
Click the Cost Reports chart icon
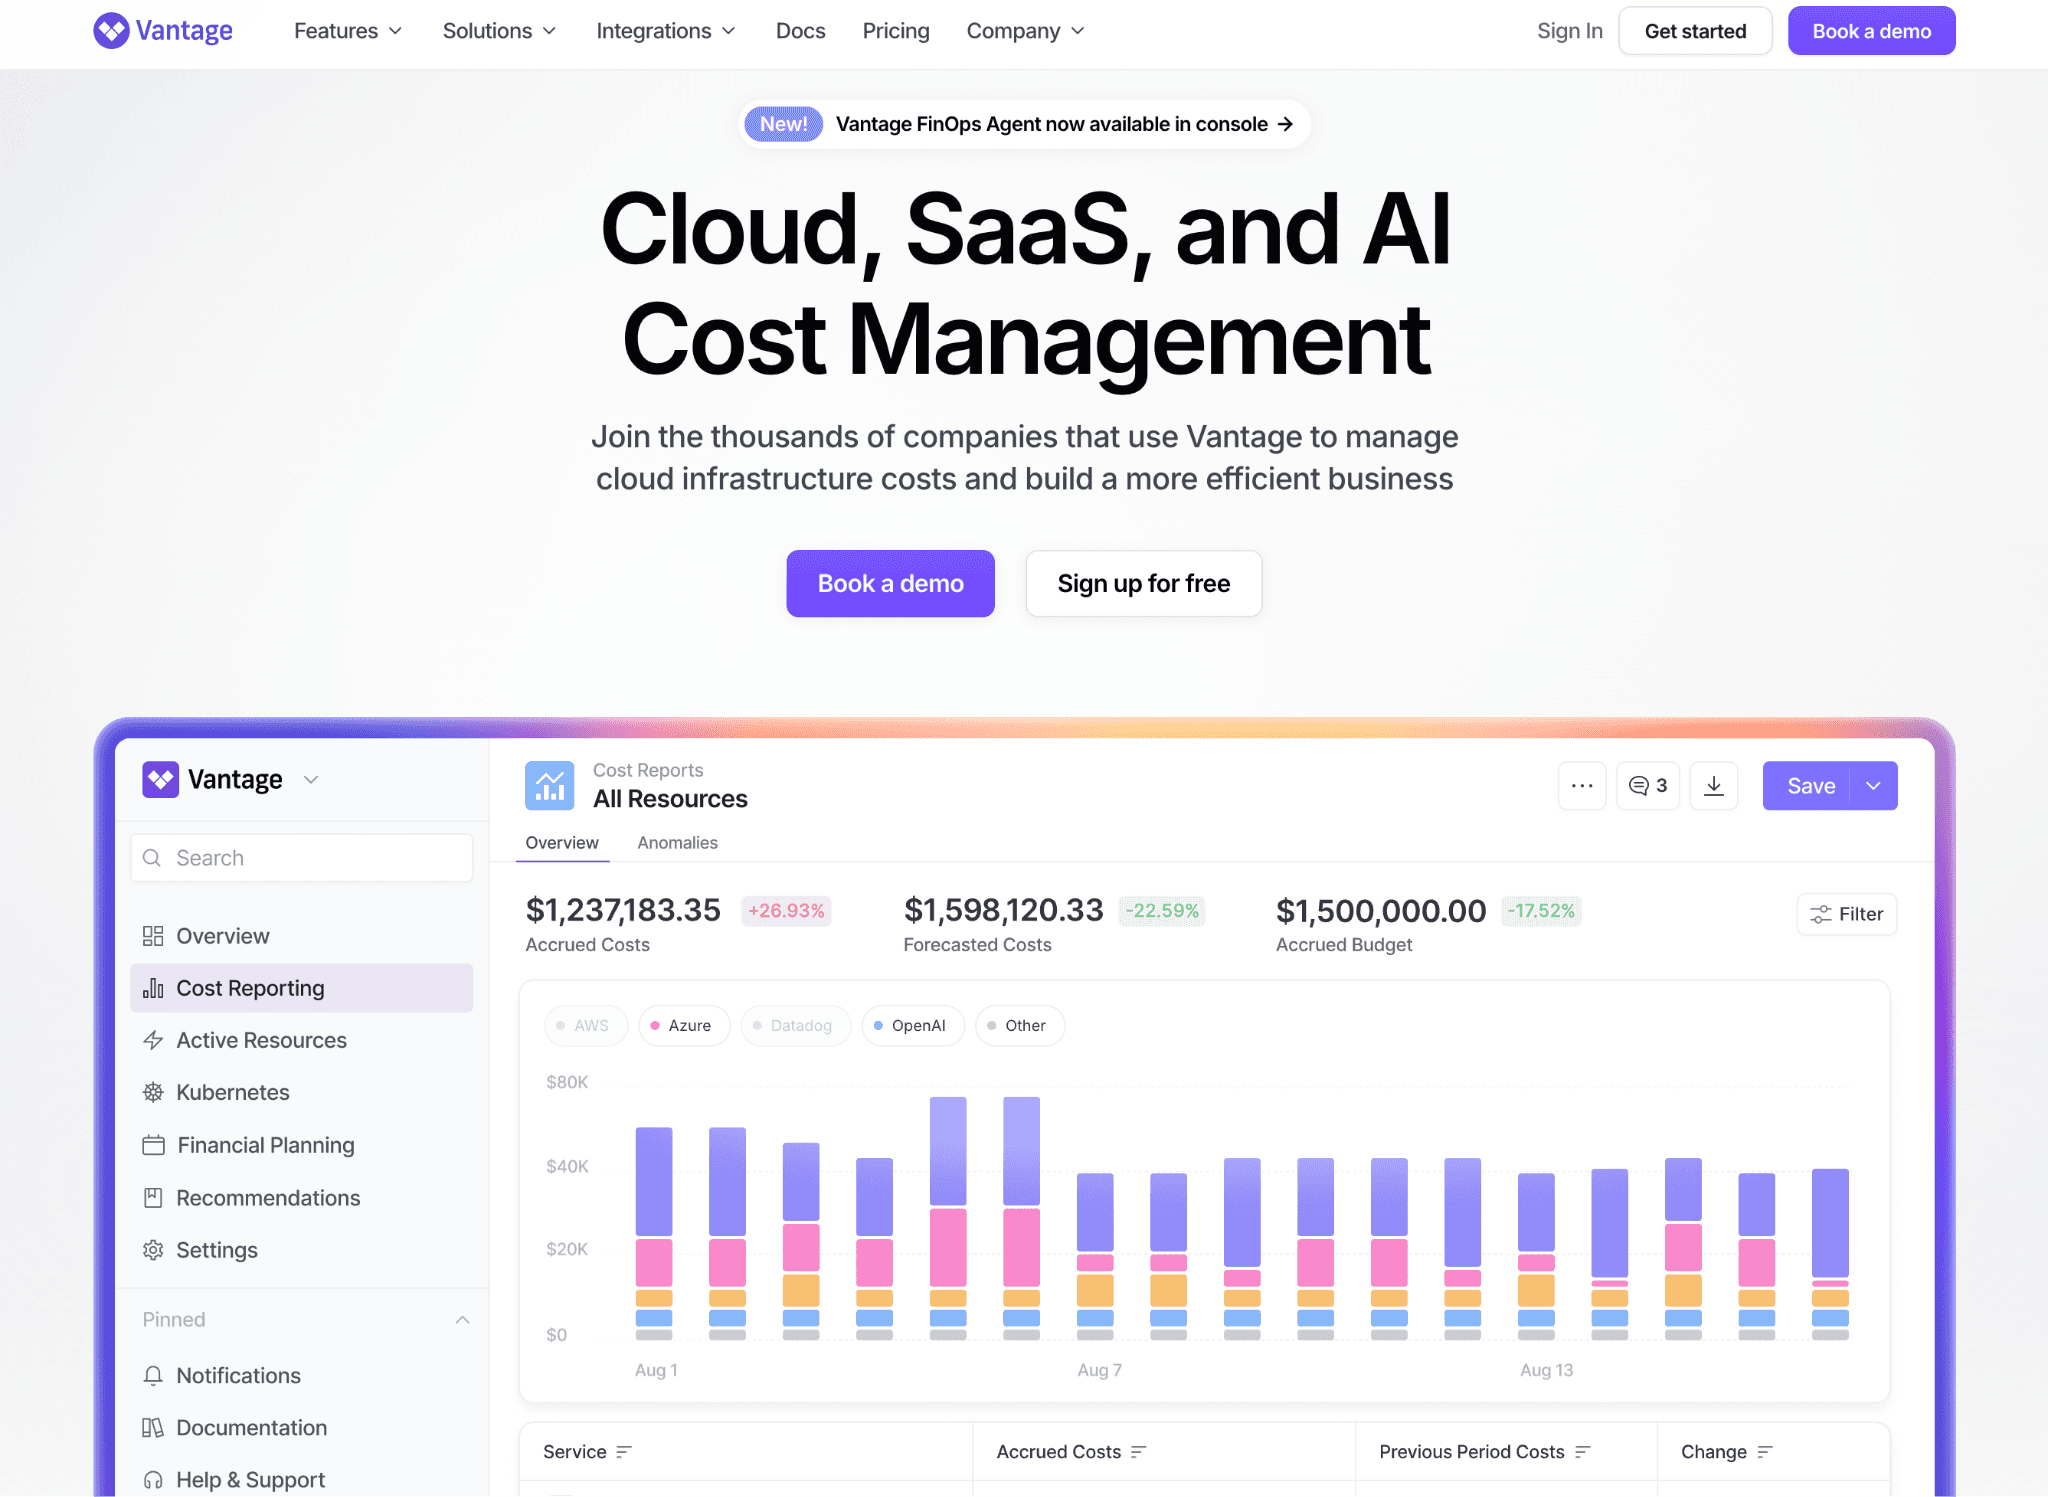click(x=549, y=785)
